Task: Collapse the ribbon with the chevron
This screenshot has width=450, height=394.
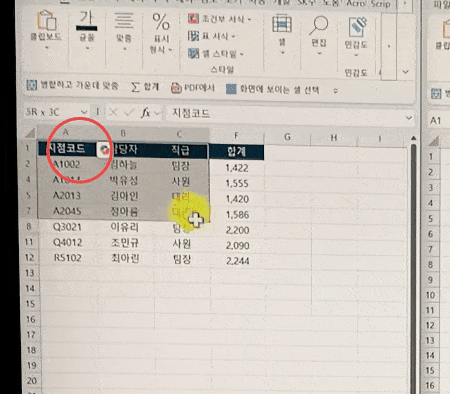Action: click(406, 72)
